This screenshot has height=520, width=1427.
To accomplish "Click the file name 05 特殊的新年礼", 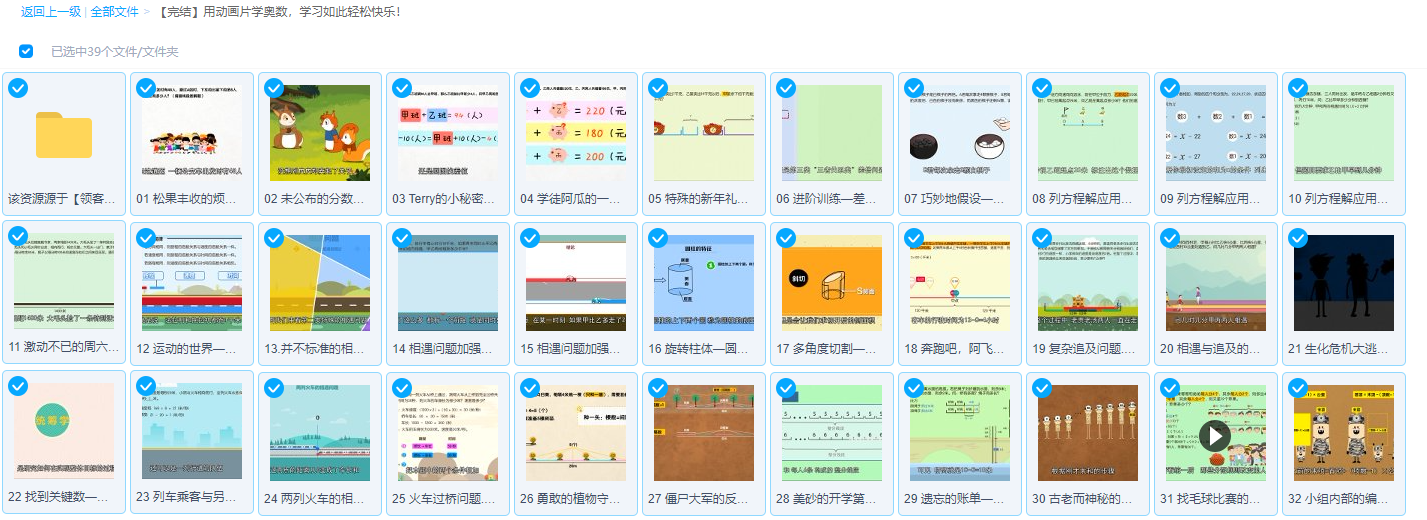I will pyautogui.click(x=698, y=198).
